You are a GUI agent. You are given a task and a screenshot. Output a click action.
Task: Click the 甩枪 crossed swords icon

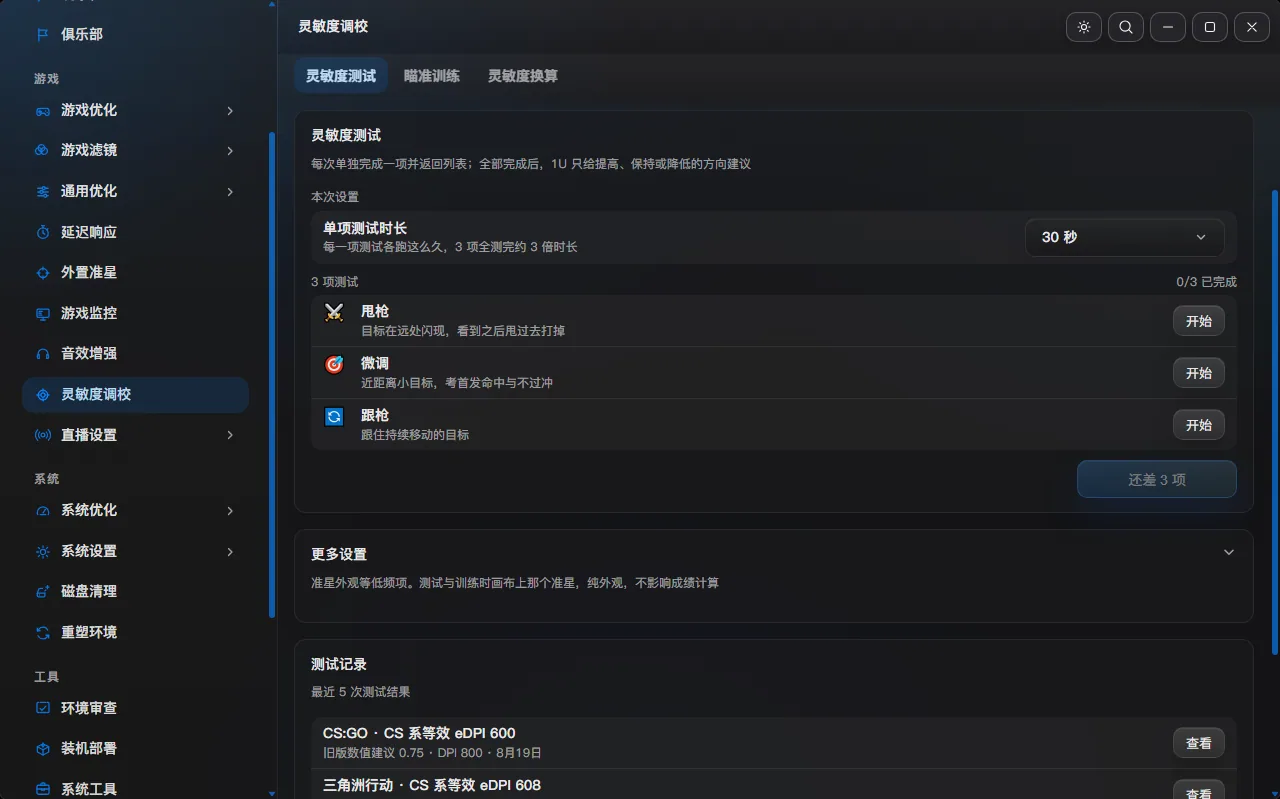point(334,312)
